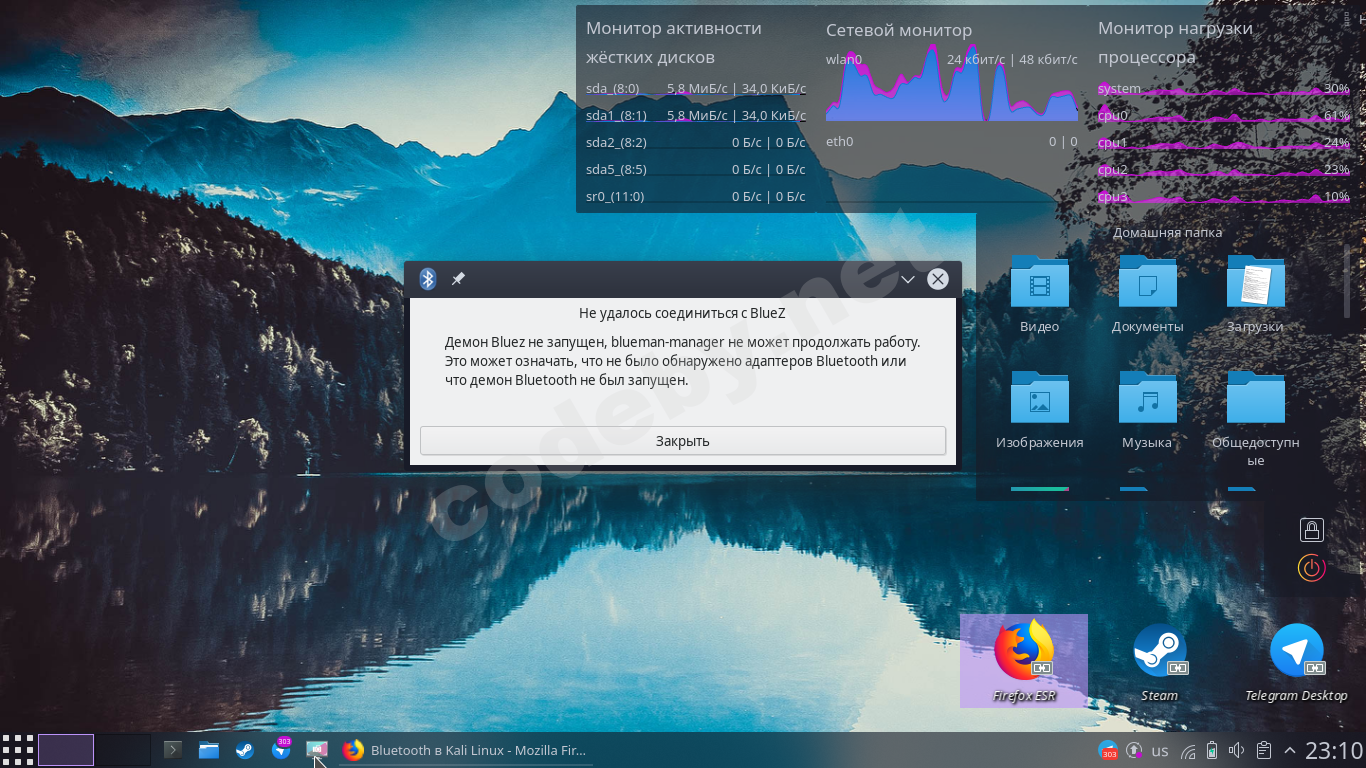Toggle the pin icon on the dialog titlebar

tap(459, 279)
